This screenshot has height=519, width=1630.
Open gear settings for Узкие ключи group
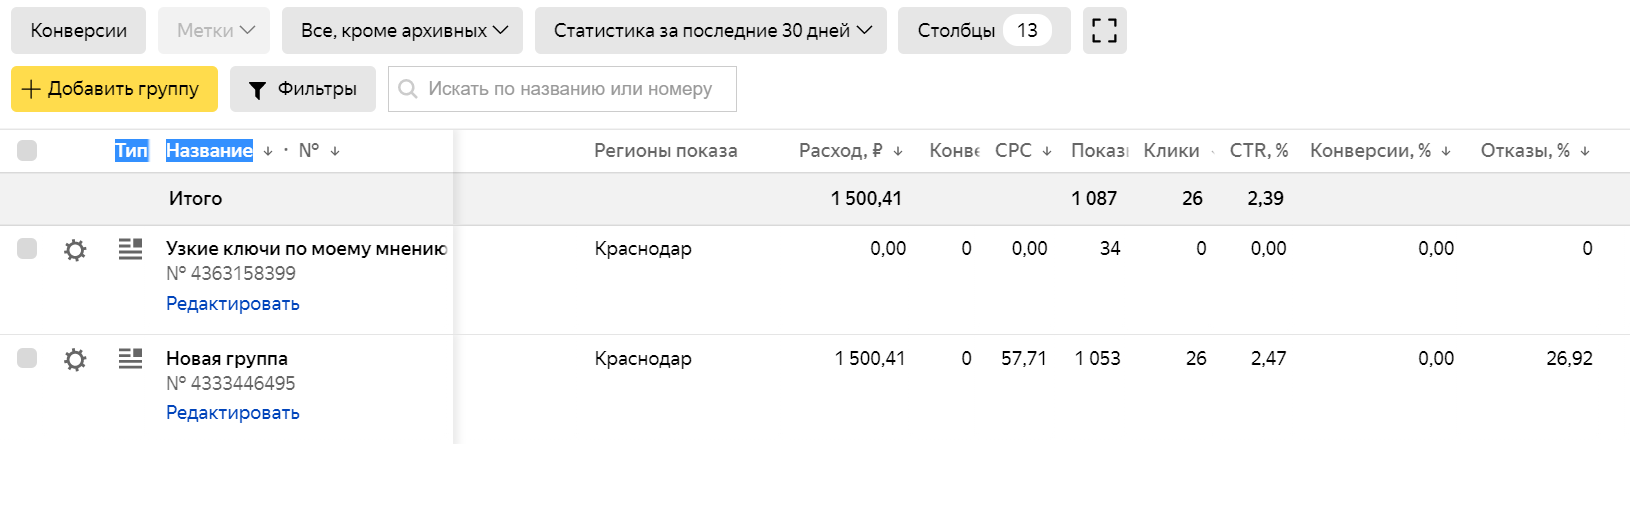pyautogui.click(x=75, y=250)
